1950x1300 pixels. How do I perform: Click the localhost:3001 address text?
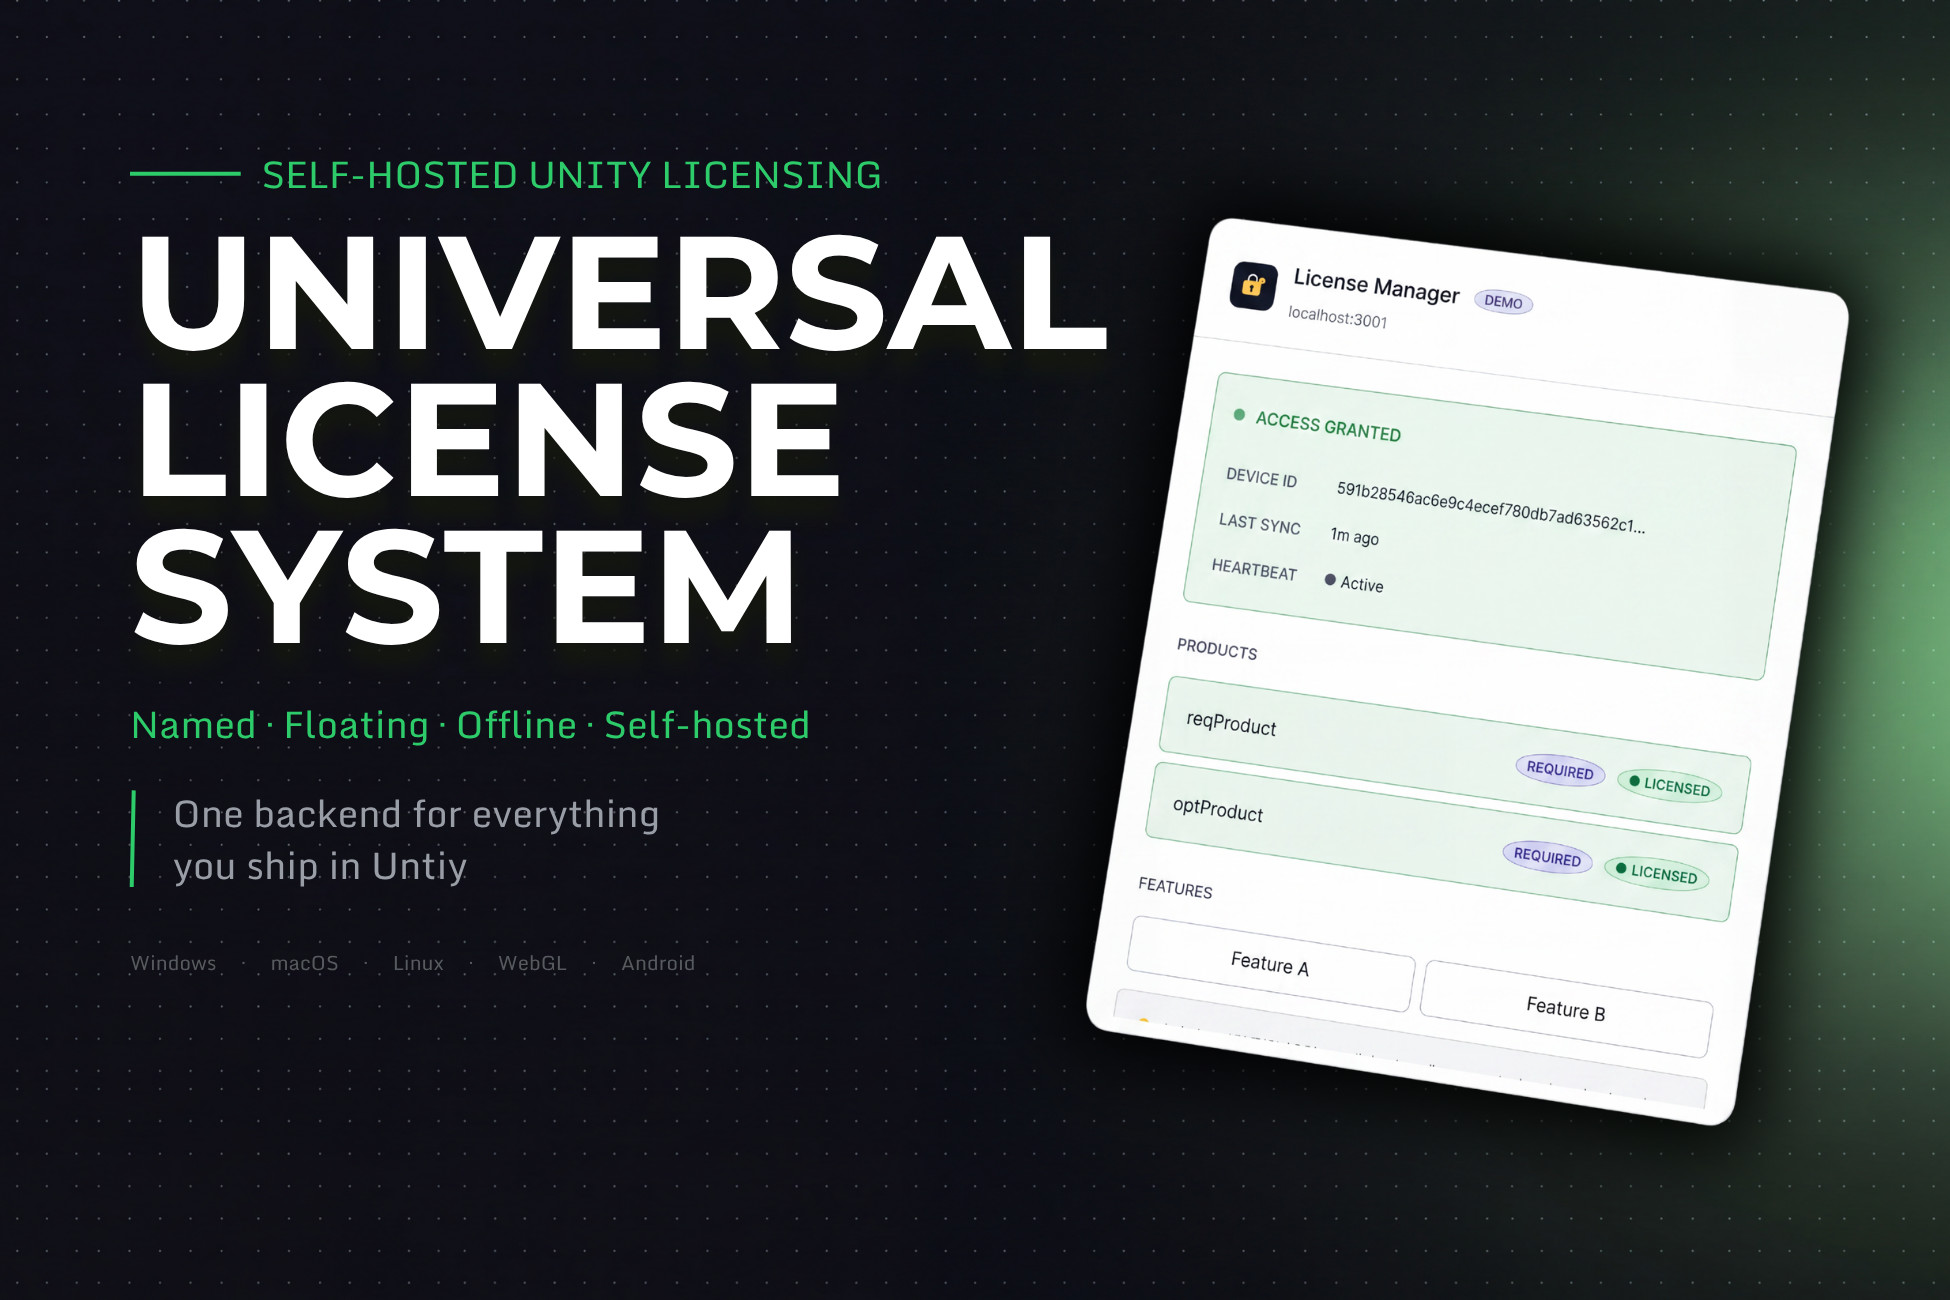pyautogui.click(x=1337, y=317)
